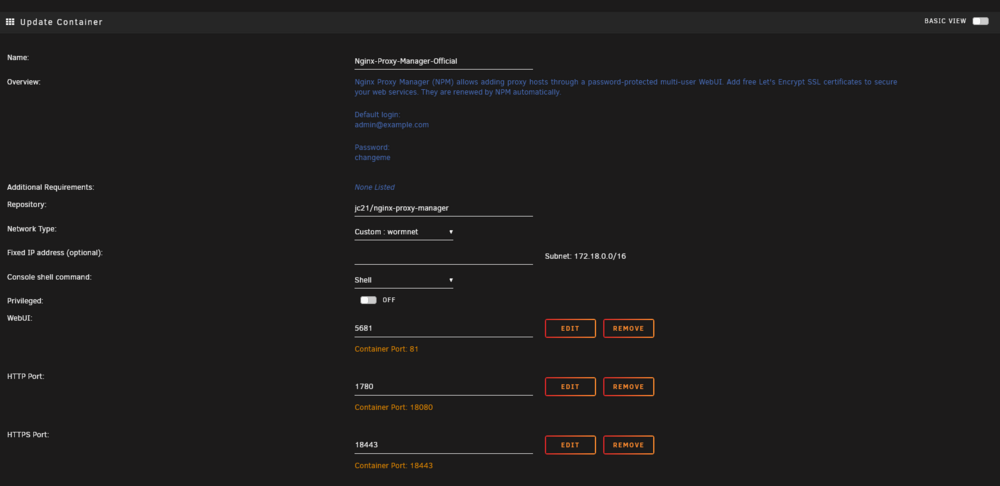Image resolution: width=1000 pixels, height=486 pixels.
Task: Click the 'Privileged:' label
Action: 25,300
